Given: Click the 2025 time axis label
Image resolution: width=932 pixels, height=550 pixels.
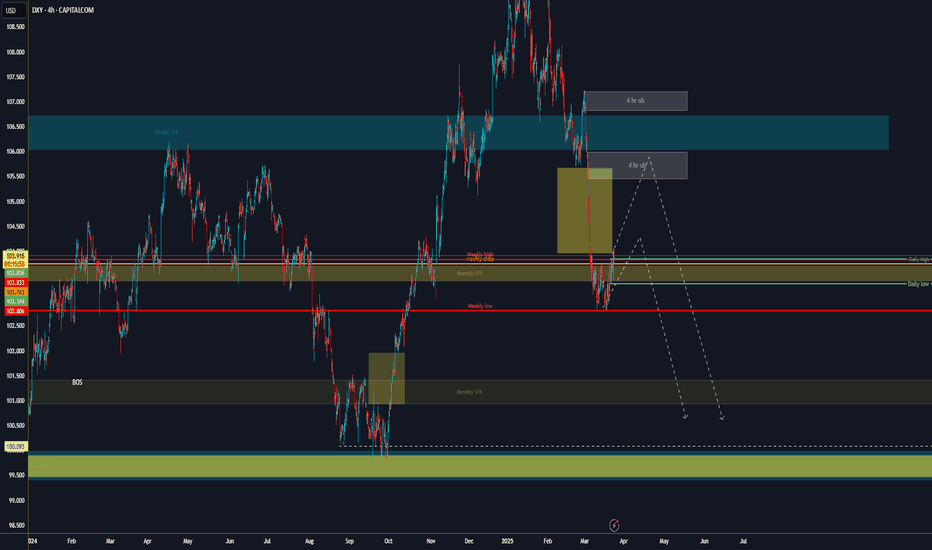Looking at the screenshot, I should click(507, 541).
